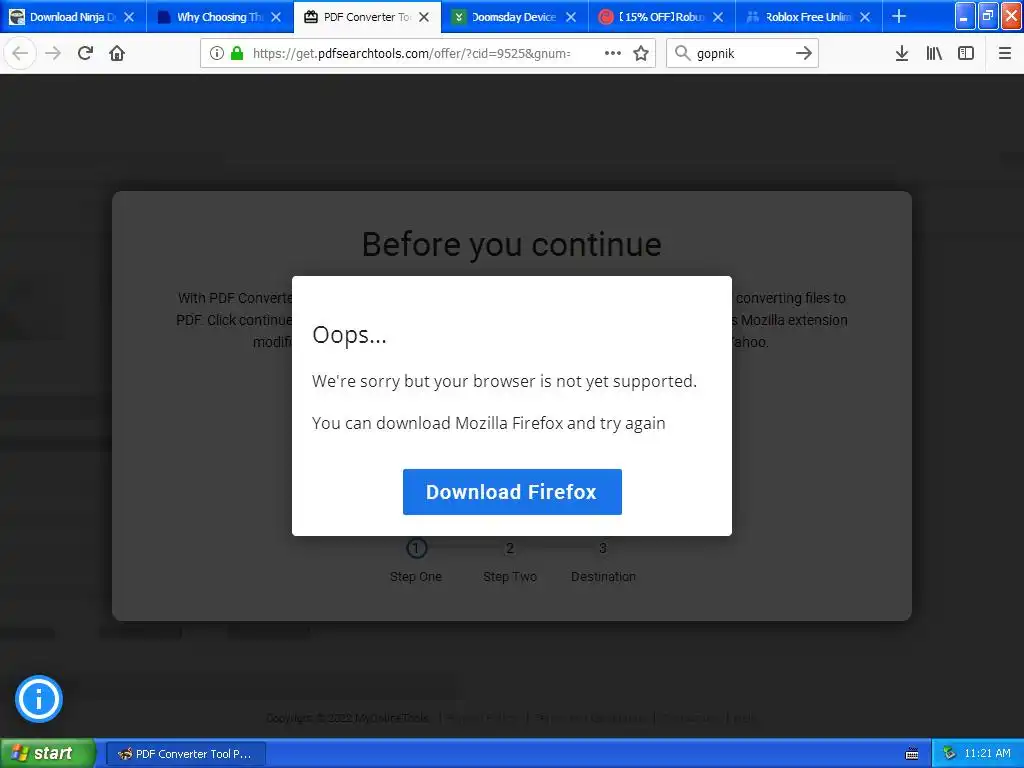The height and width of the screenshot is (768, 1024).
Task: Switch to Why Choosing tab
Action: (x=212, y=16)
